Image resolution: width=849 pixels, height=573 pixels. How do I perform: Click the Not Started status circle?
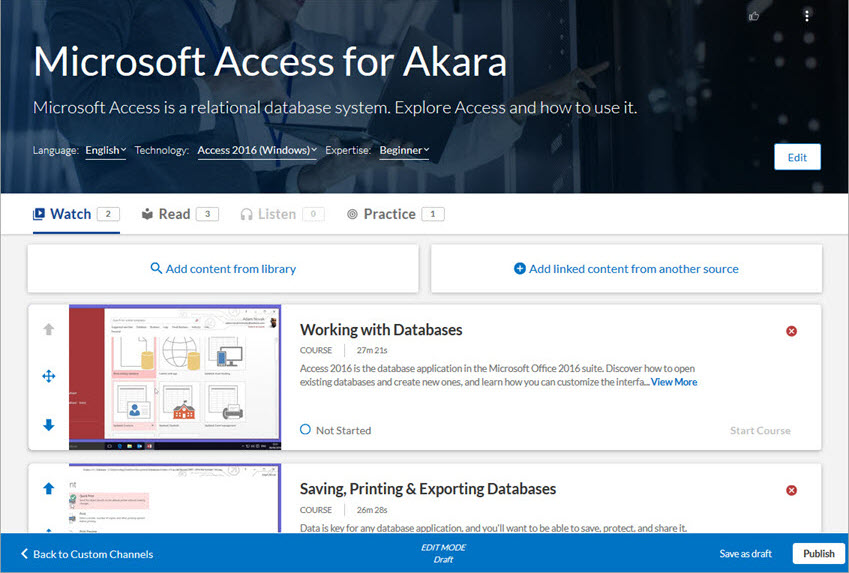tap(305, 430)
